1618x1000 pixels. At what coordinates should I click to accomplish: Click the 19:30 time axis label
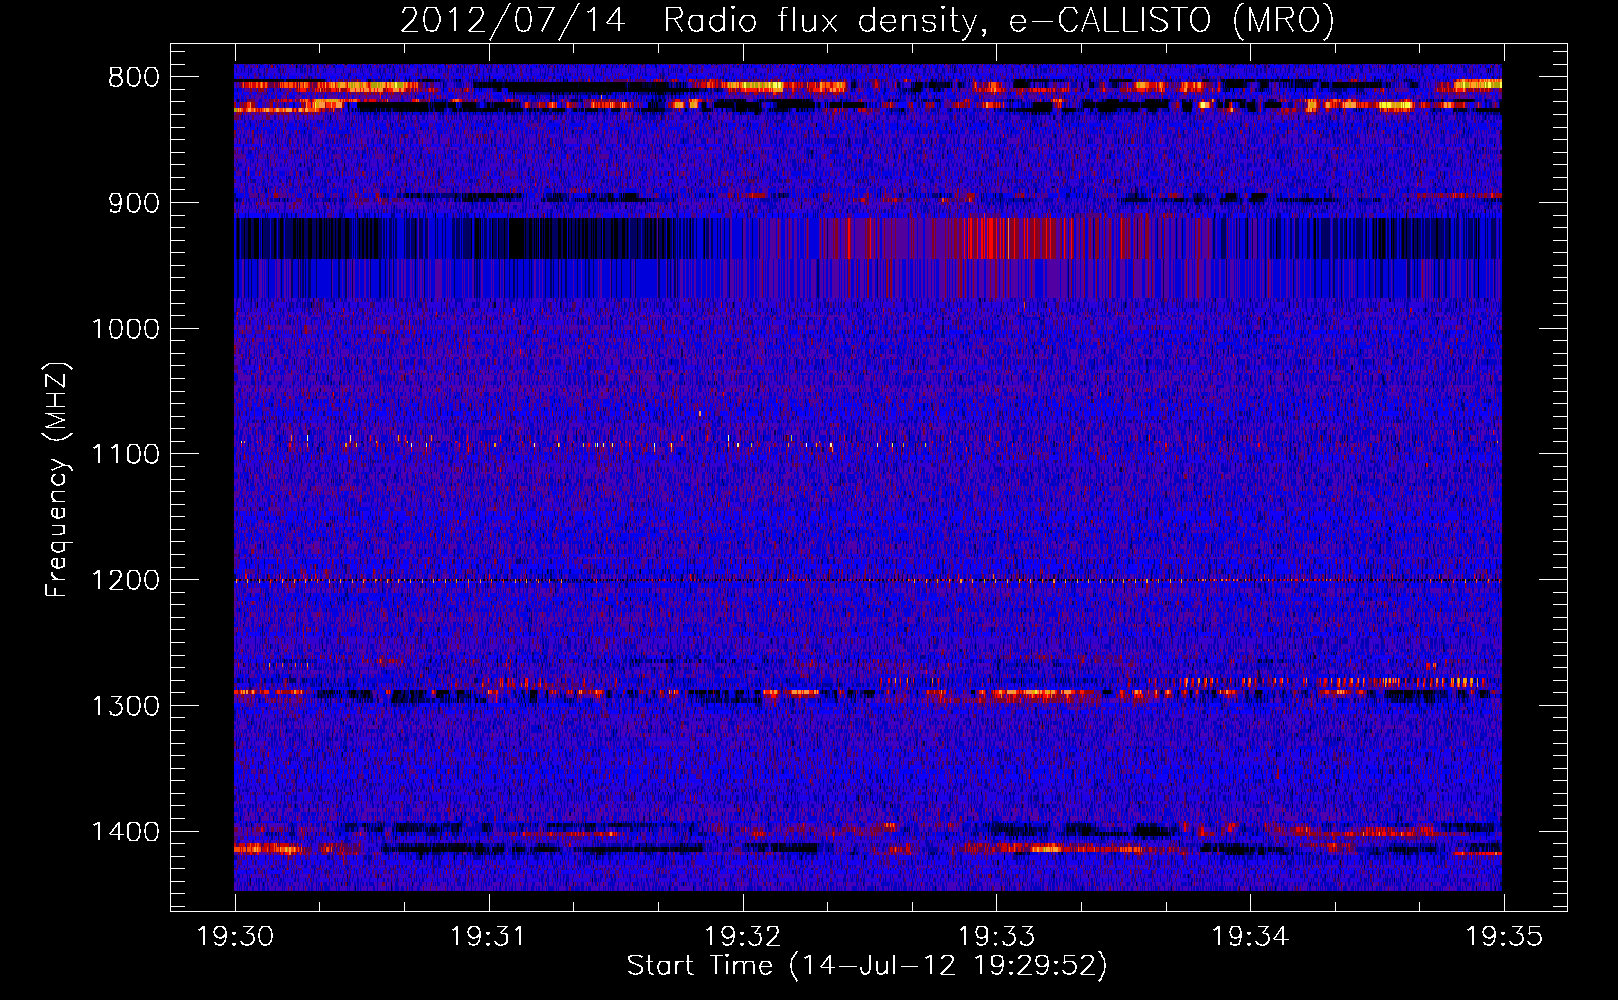point(236,937)
